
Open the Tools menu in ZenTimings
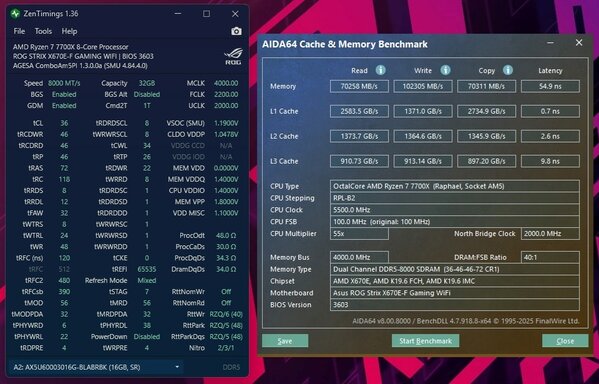[x=43, y=31]
